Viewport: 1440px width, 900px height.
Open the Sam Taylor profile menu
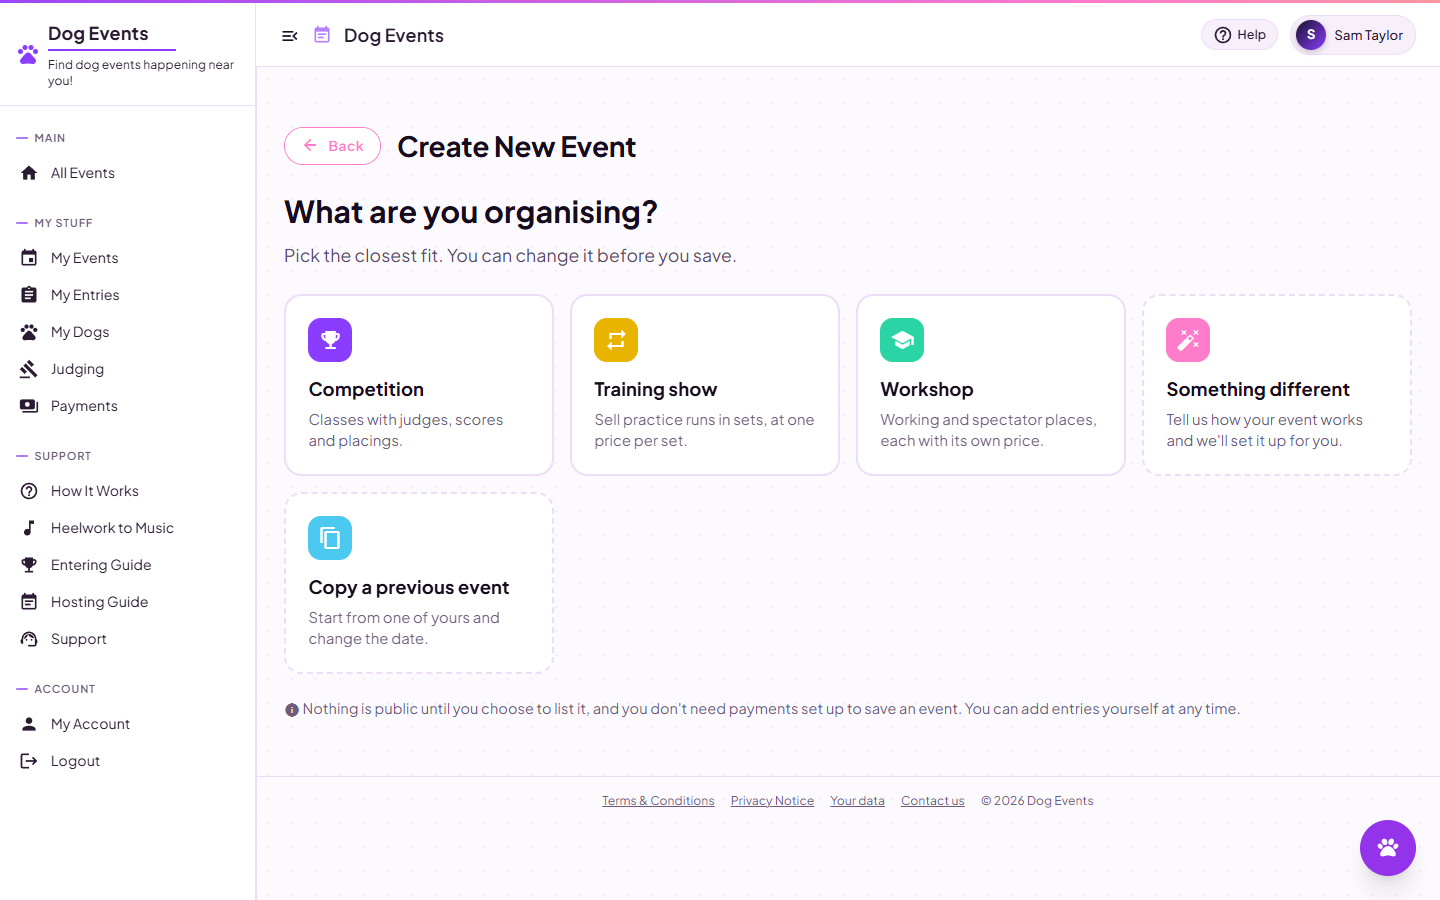point(1352,35)
